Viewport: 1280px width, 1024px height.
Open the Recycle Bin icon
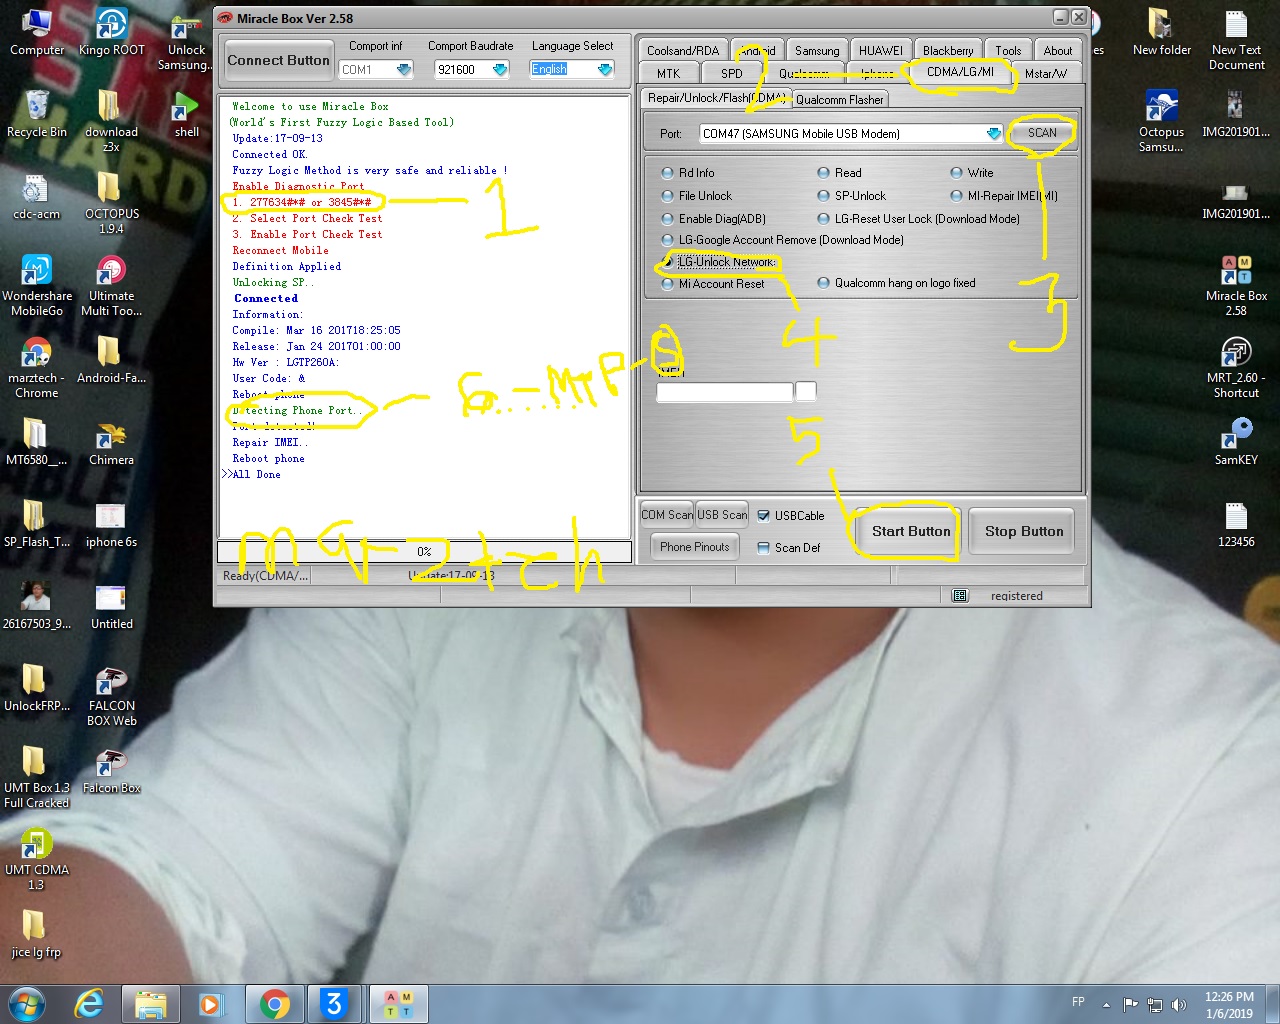tap(37, 114)
